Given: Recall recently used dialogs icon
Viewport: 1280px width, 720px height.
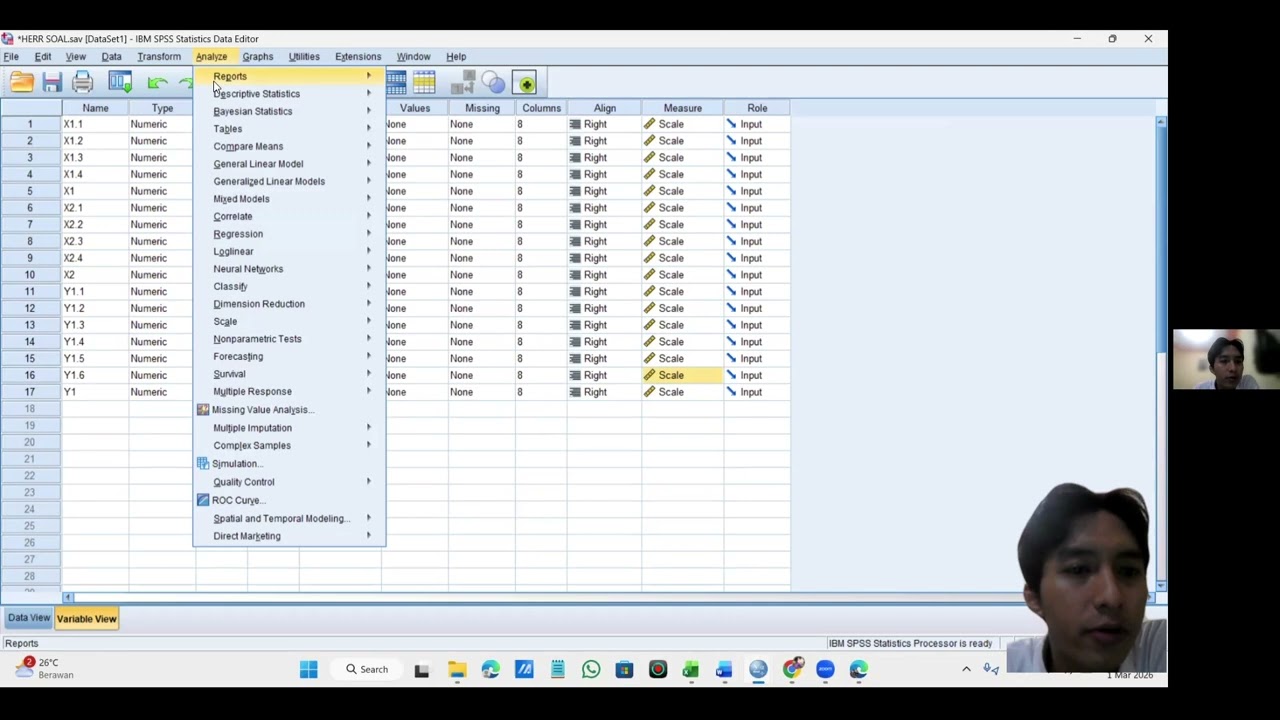Looking at the screenshot, I should click(x=120, y=83).
